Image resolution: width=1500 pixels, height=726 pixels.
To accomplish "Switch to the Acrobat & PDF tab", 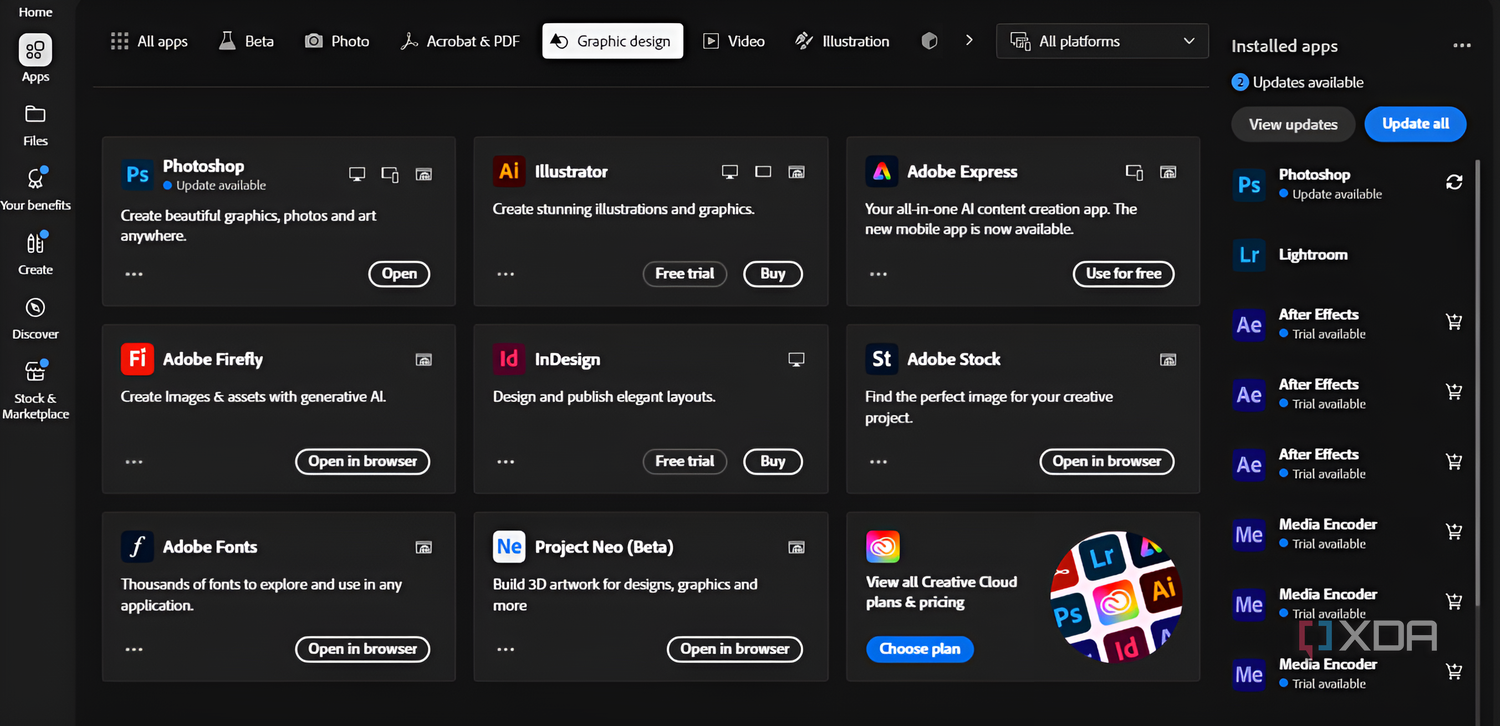I will pyautogui.click(x=460, y=41).
